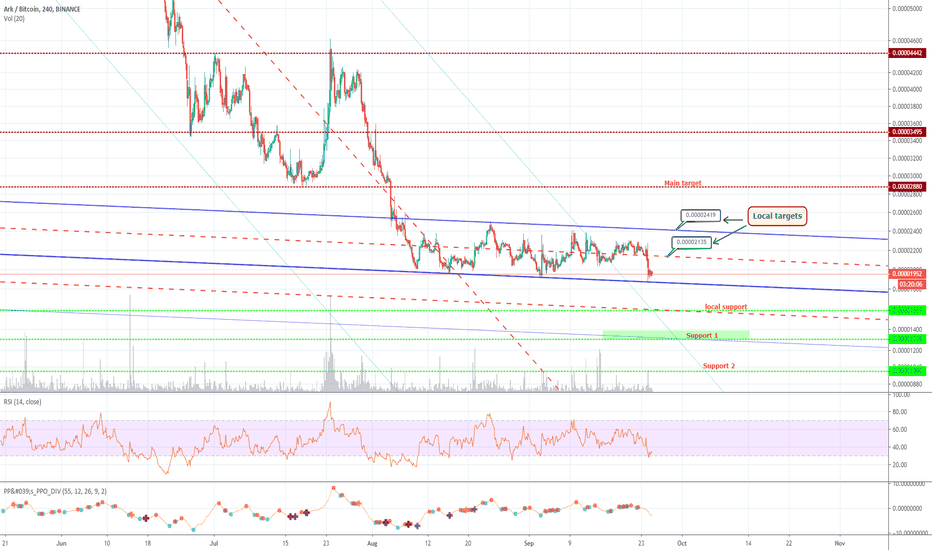This screenshot has height=550, width=932.
Task: Select the "Support 2" annotation text
Action: pos(719,366)
